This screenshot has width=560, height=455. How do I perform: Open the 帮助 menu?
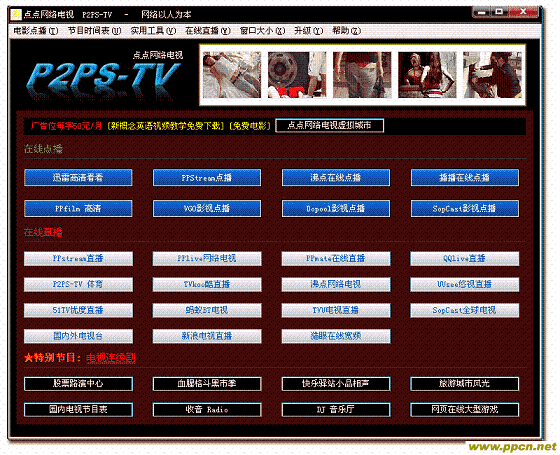click(x=346, y=31)
